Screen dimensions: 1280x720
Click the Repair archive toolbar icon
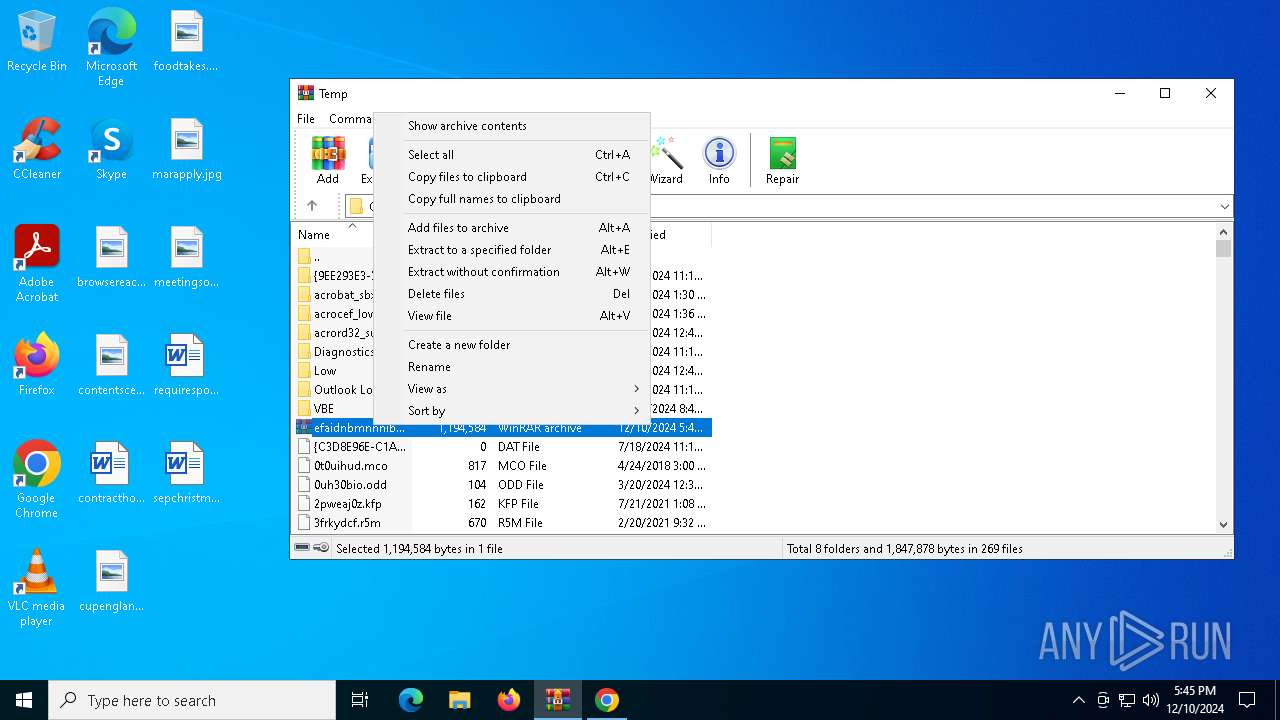782,160
